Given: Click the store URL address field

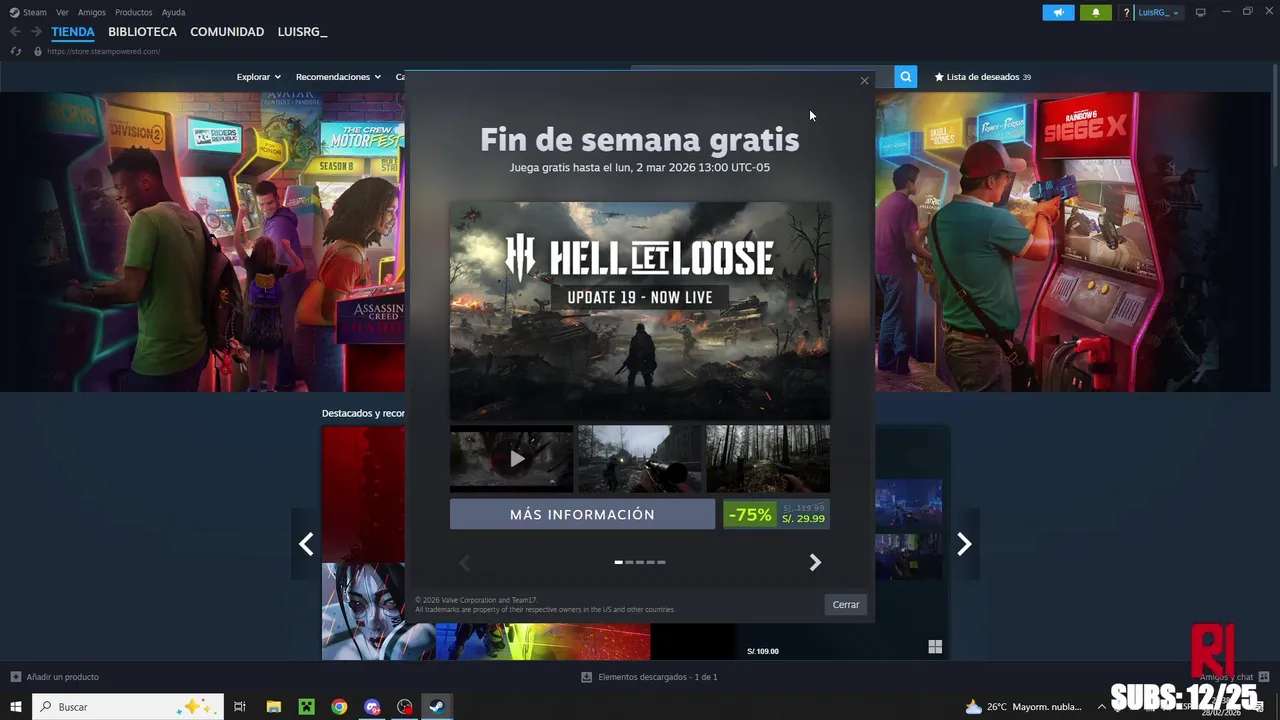Looking at the screenshot, I should (103, 51).
